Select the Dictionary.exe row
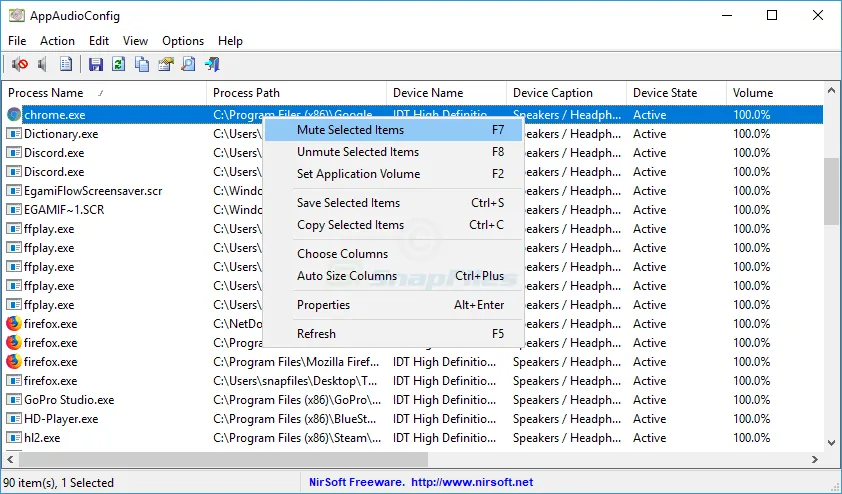 (412, 134)
